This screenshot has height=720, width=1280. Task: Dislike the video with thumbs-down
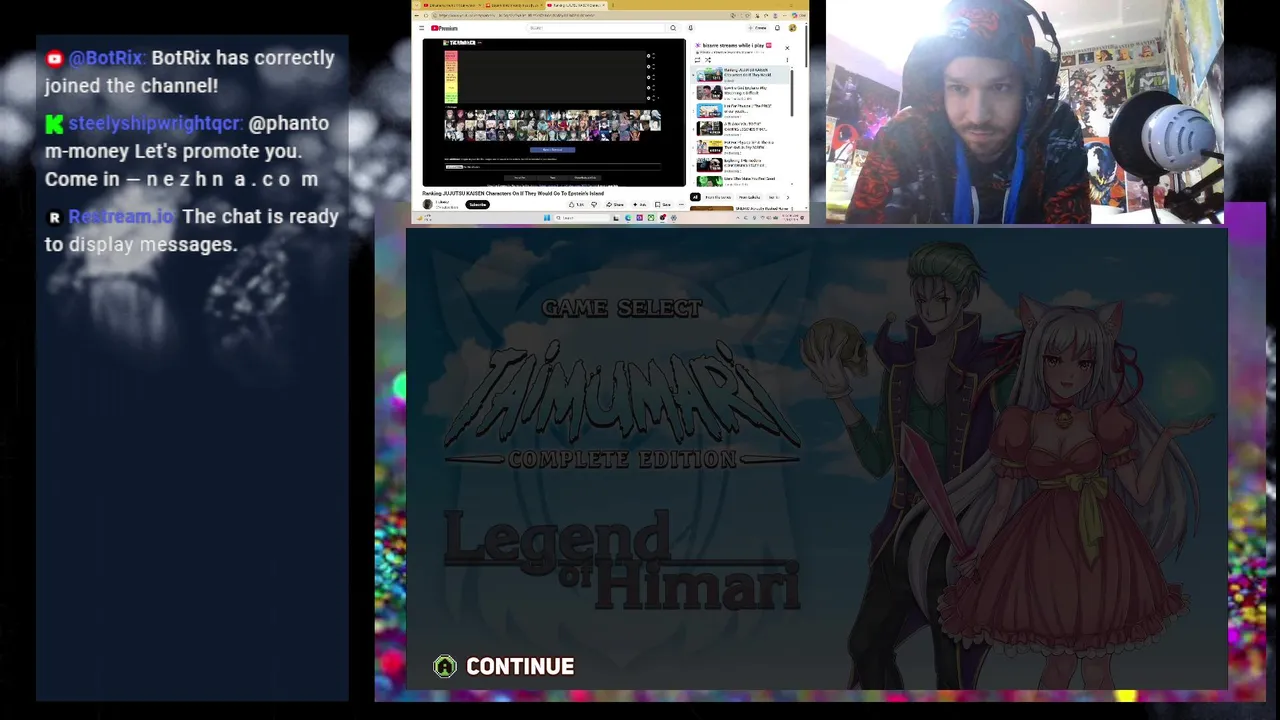click(x=594, y=204)
